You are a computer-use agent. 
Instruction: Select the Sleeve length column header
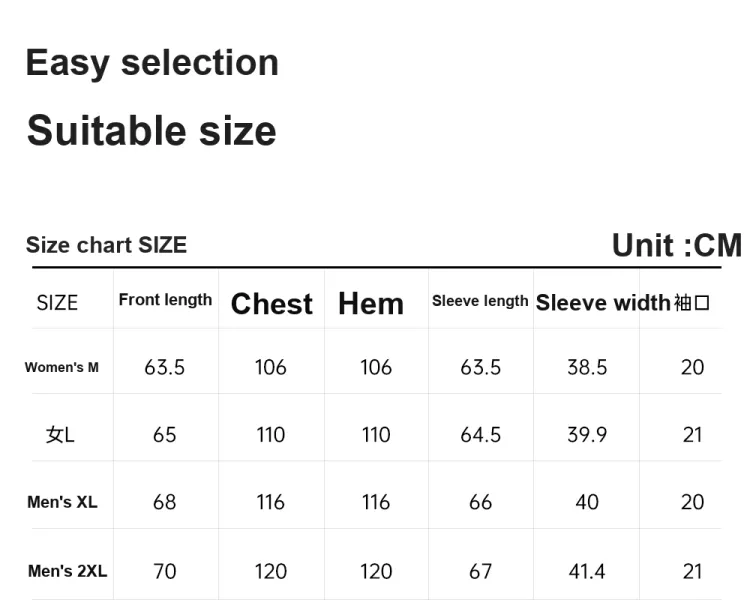pyautogui.click(x=480, y=301)
